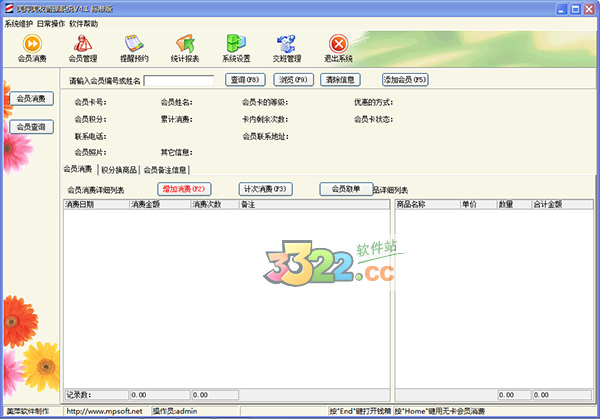Click the 商品名称 column header
This screenshot has width=600, height=419.
pyautogui.click(x=427, y=204)
